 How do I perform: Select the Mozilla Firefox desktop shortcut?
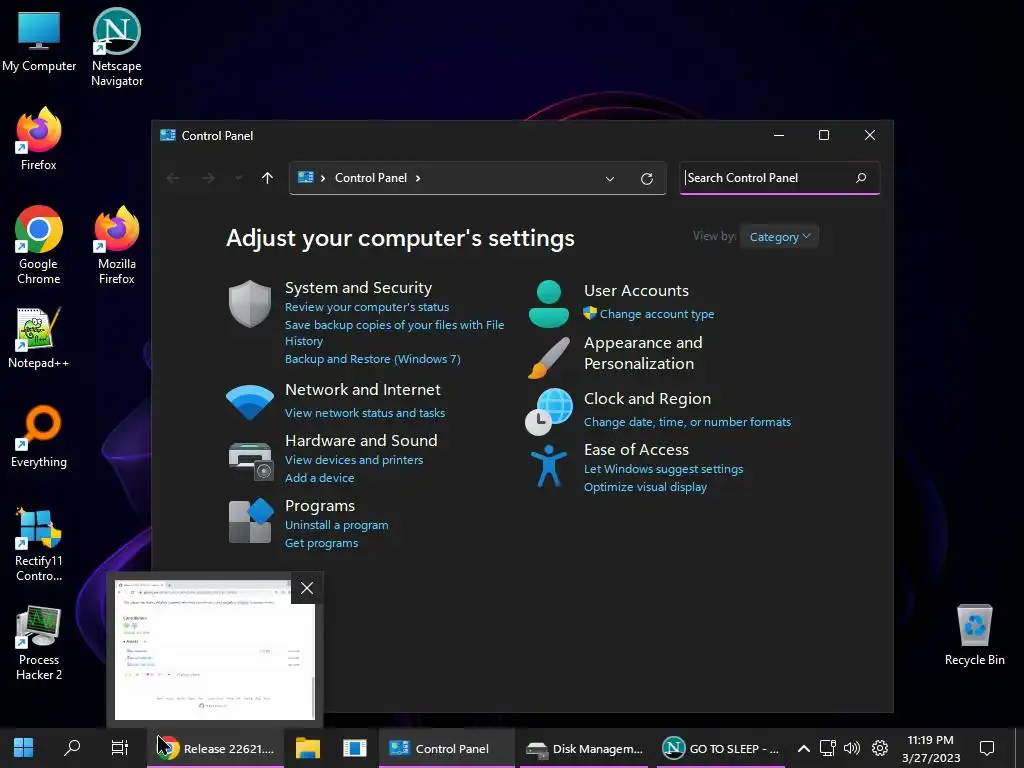point(117,246)
